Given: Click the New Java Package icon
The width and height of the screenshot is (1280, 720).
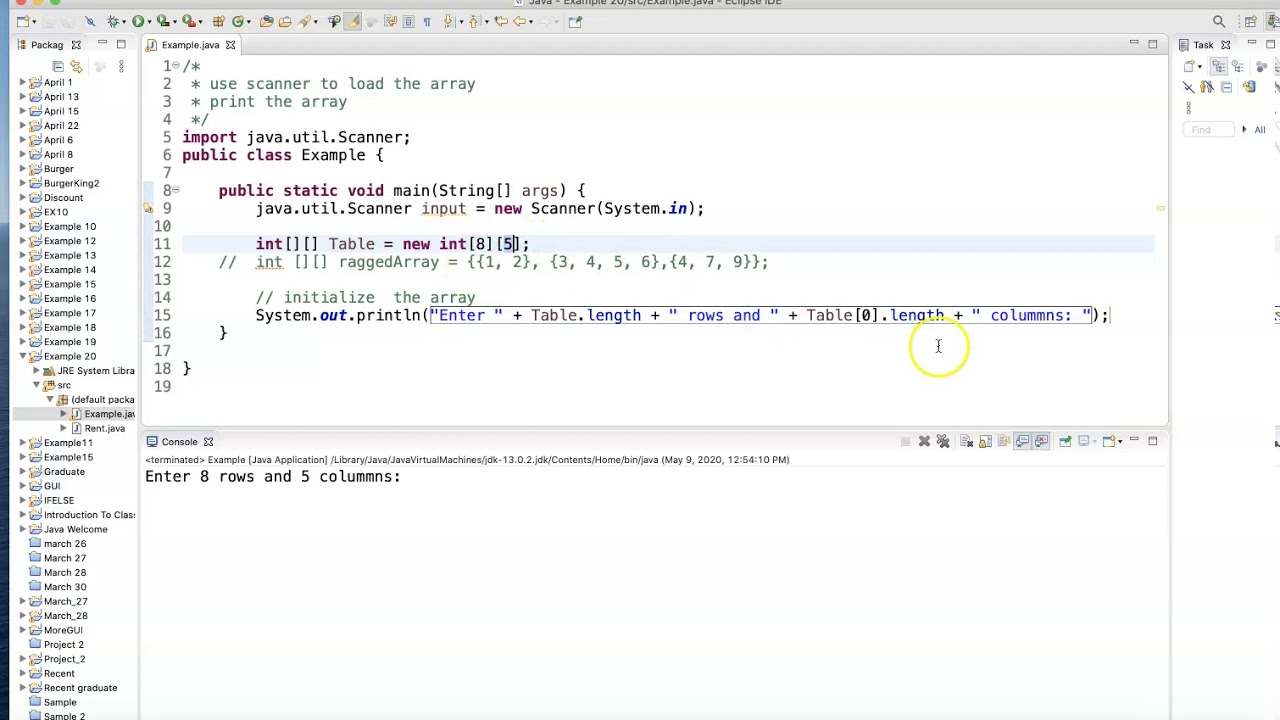Looking at the screenshot, I should (218, 21).
